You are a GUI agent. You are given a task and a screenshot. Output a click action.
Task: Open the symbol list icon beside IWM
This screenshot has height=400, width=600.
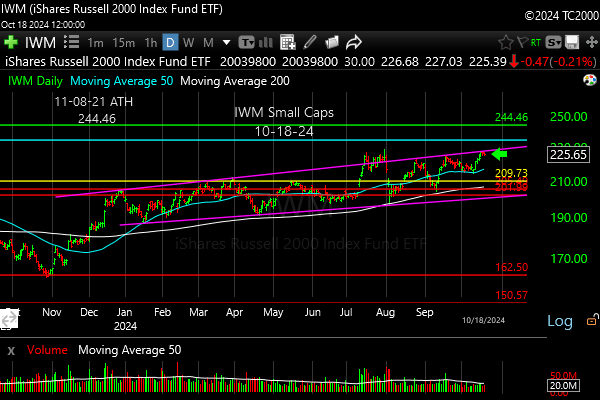click(x=71, y=42)
